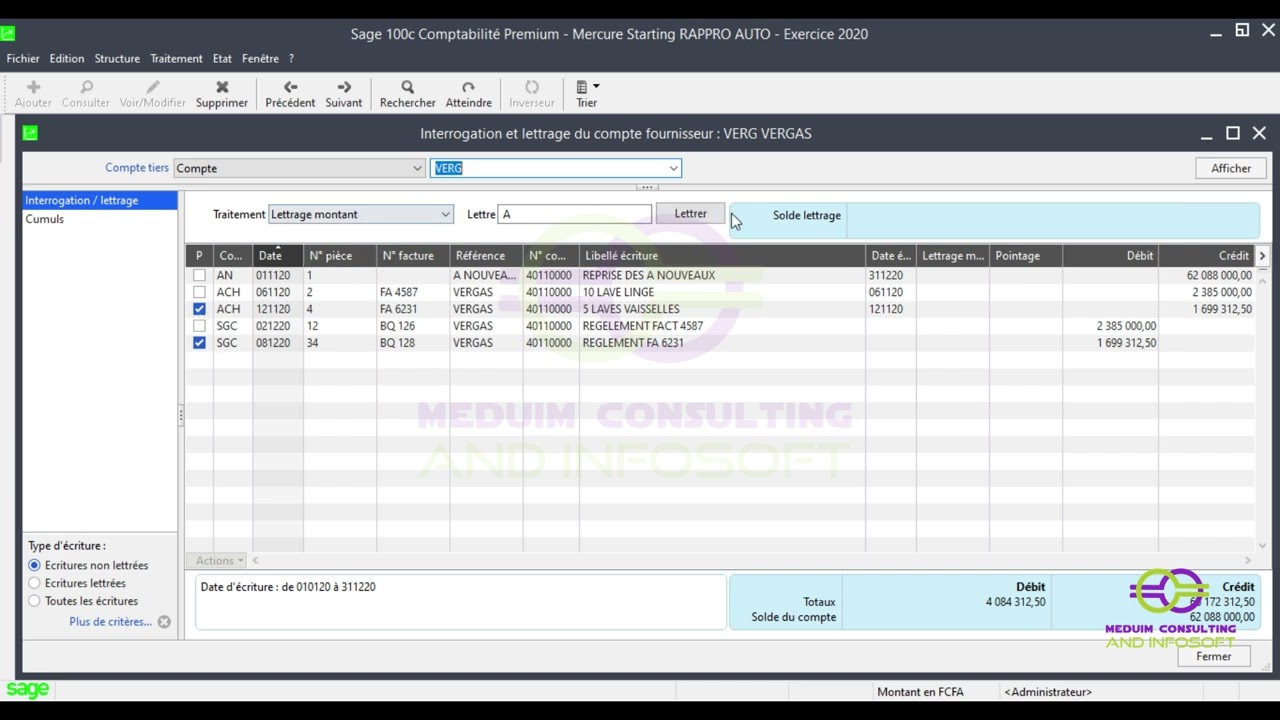Open the Edition menu
Viewport: 1280px width, 720px height.
point(67,59)
